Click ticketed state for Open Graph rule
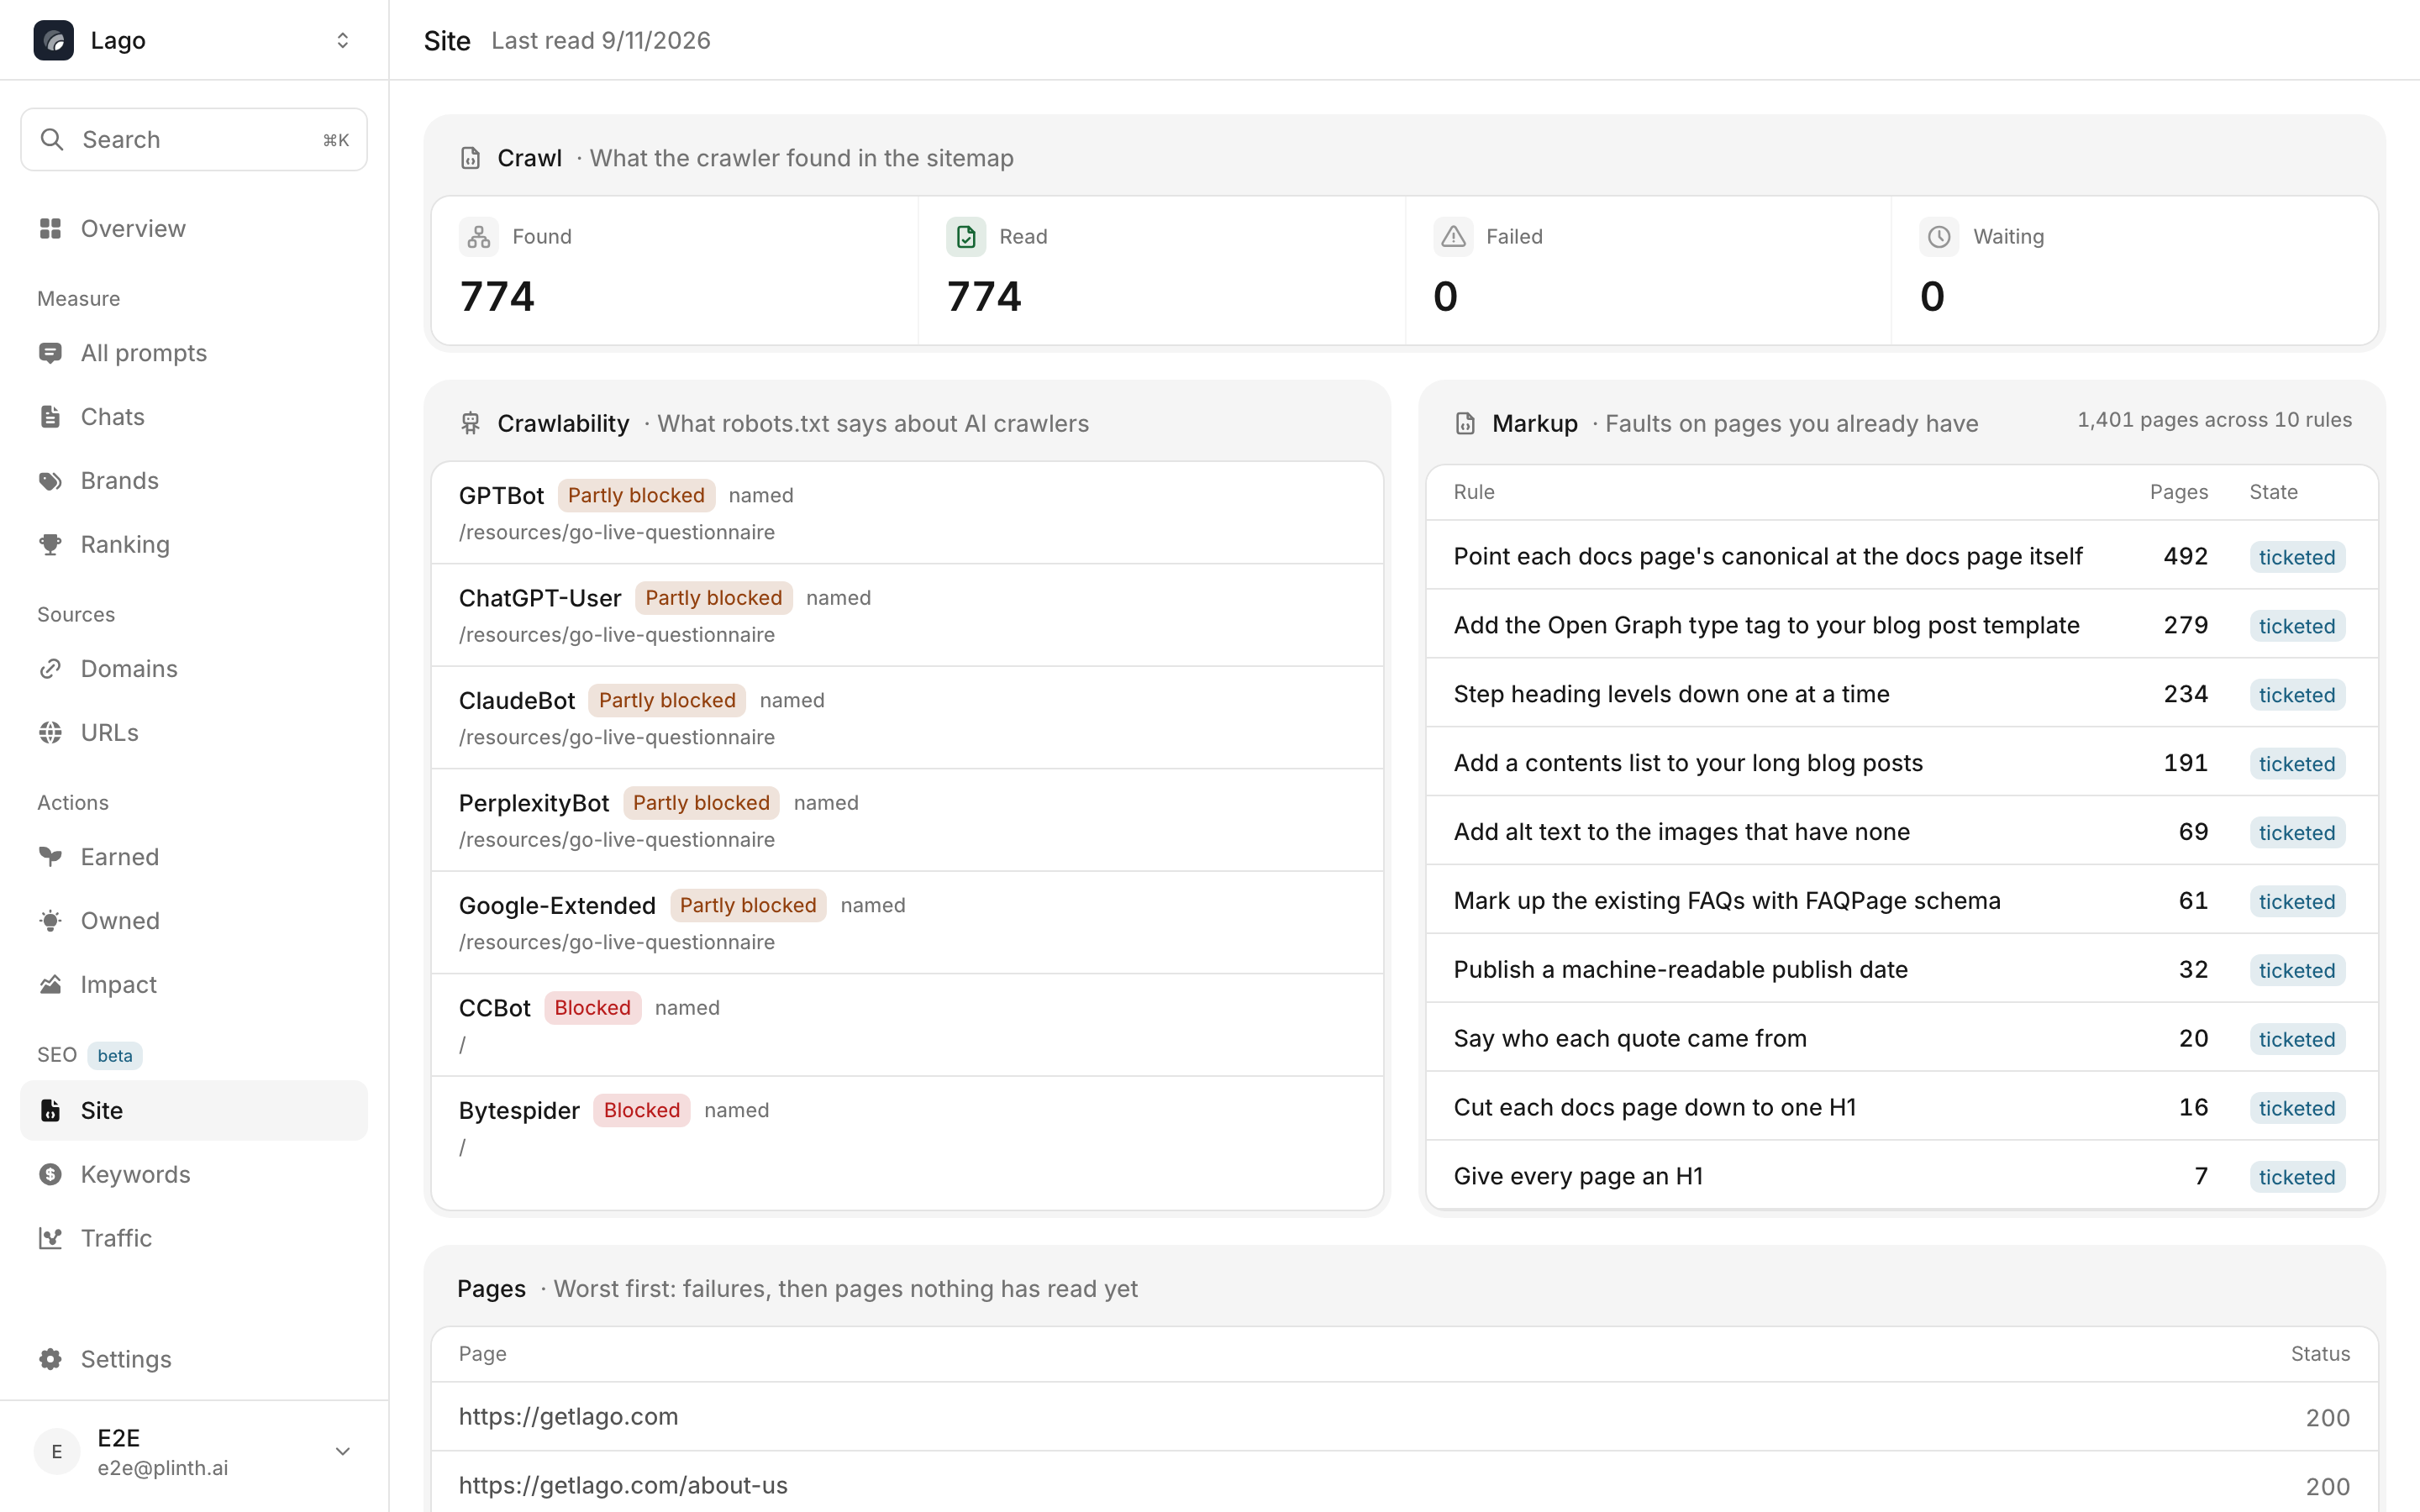This screenshot has height=1512, width=2420. coord(2297,626)
